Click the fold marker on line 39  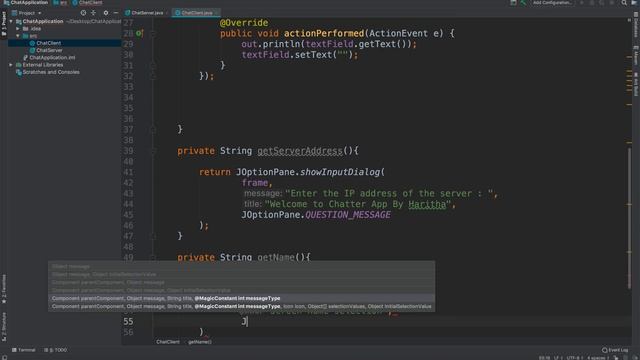(153, 151)
